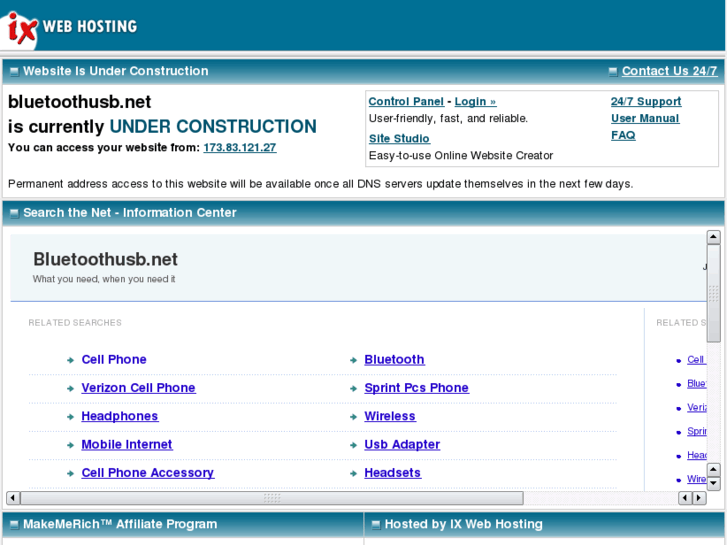Image resolution: width=727 pixels, height=545 pixels.
Task: Click the Login » link
Action: tap(475, 102)
